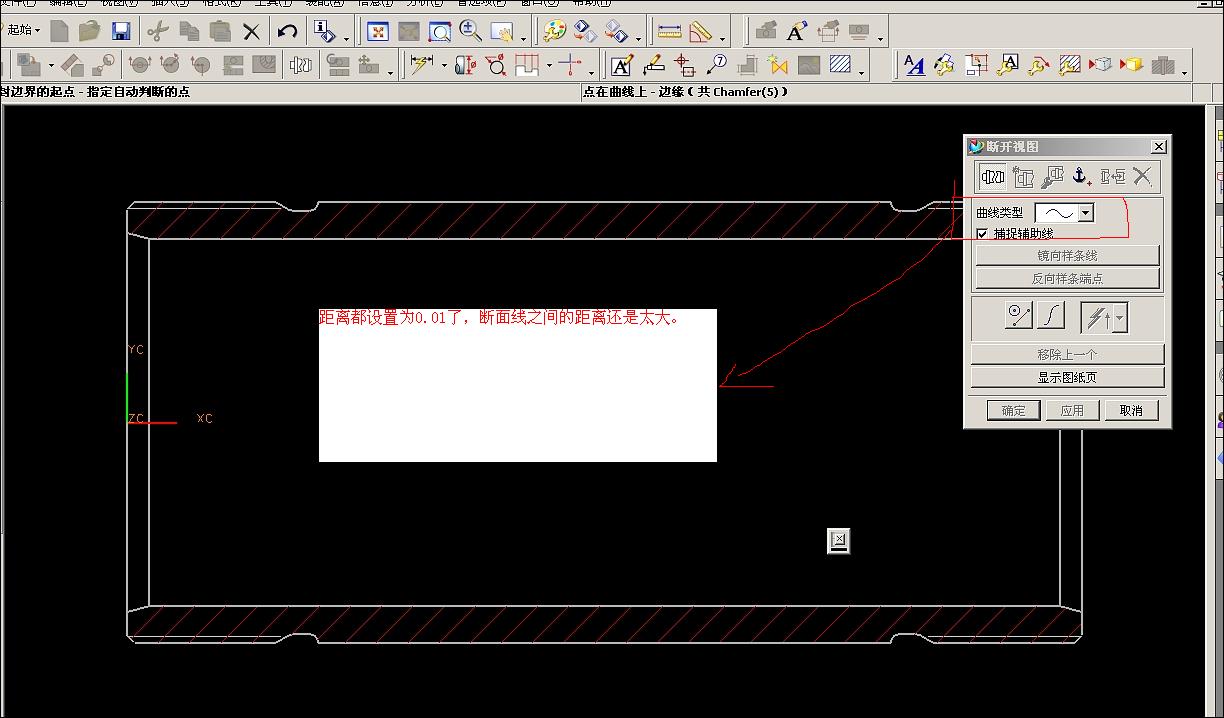
Task: Select the spline curve S icon
Action: pyautogui.click(x=1051, y=316)
